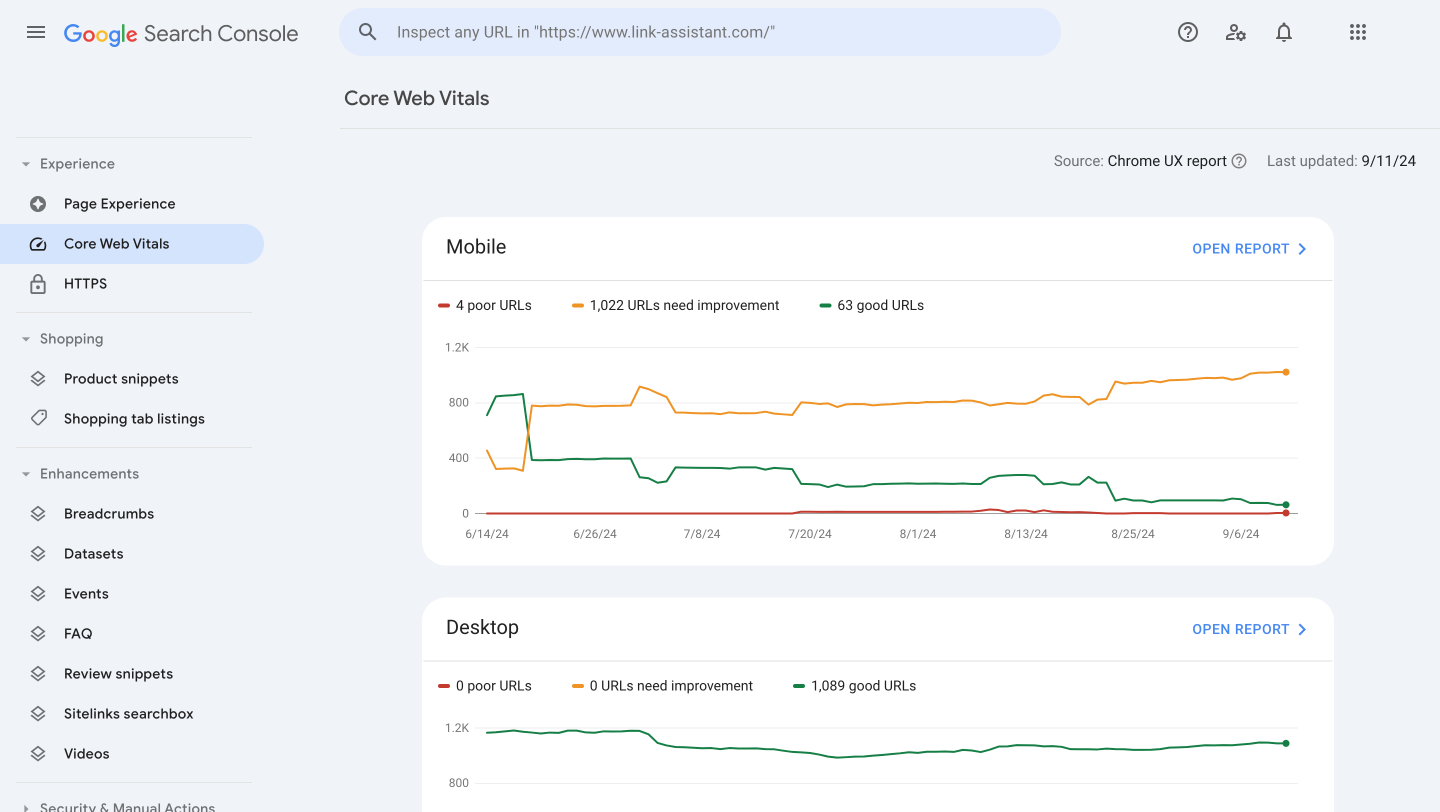Open the Events enhancement report
The width and height of the screenshot is (1440, 812).
click(132, 594)
